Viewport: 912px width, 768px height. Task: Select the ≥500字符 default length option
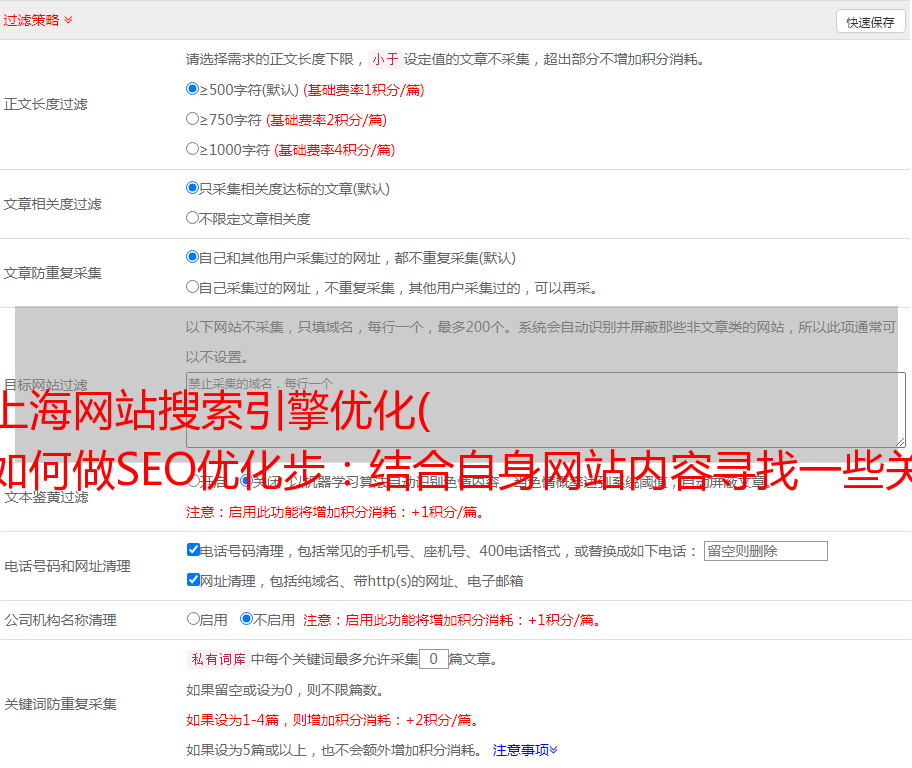[x=193, y=89]
